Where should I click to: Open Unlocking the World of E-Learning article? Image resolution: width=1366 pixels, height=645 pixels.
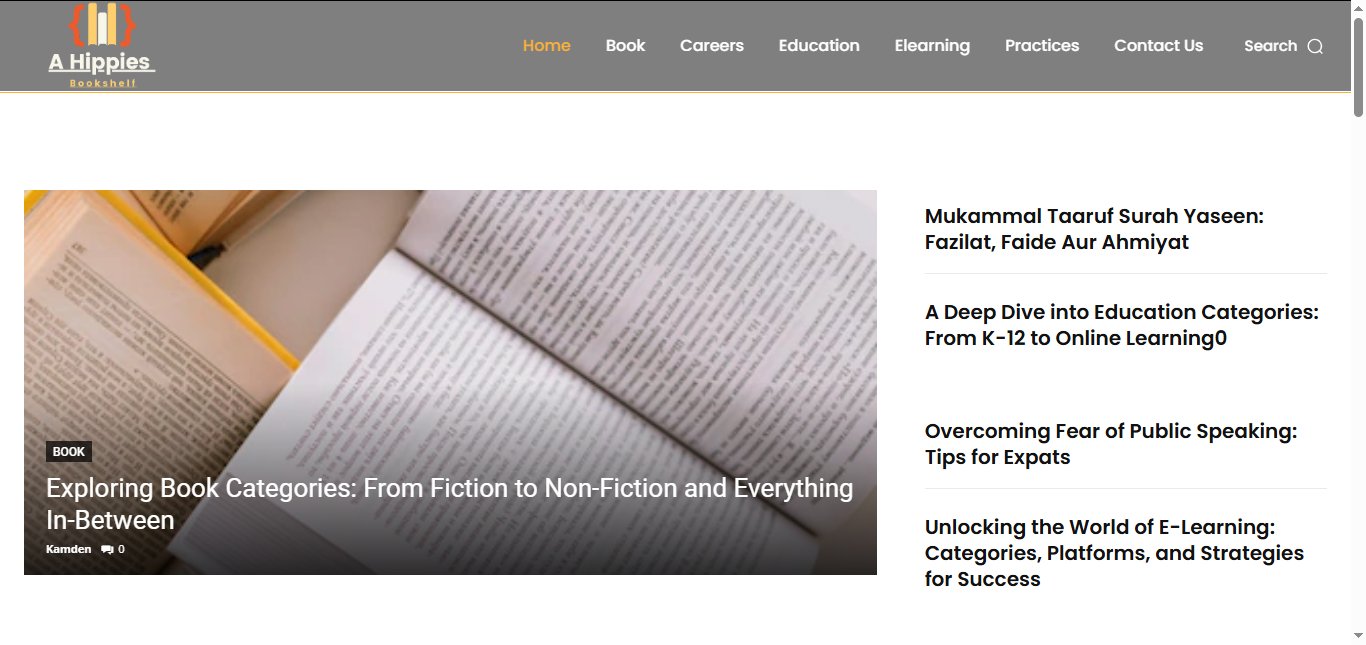click(x=1114, y=553)
